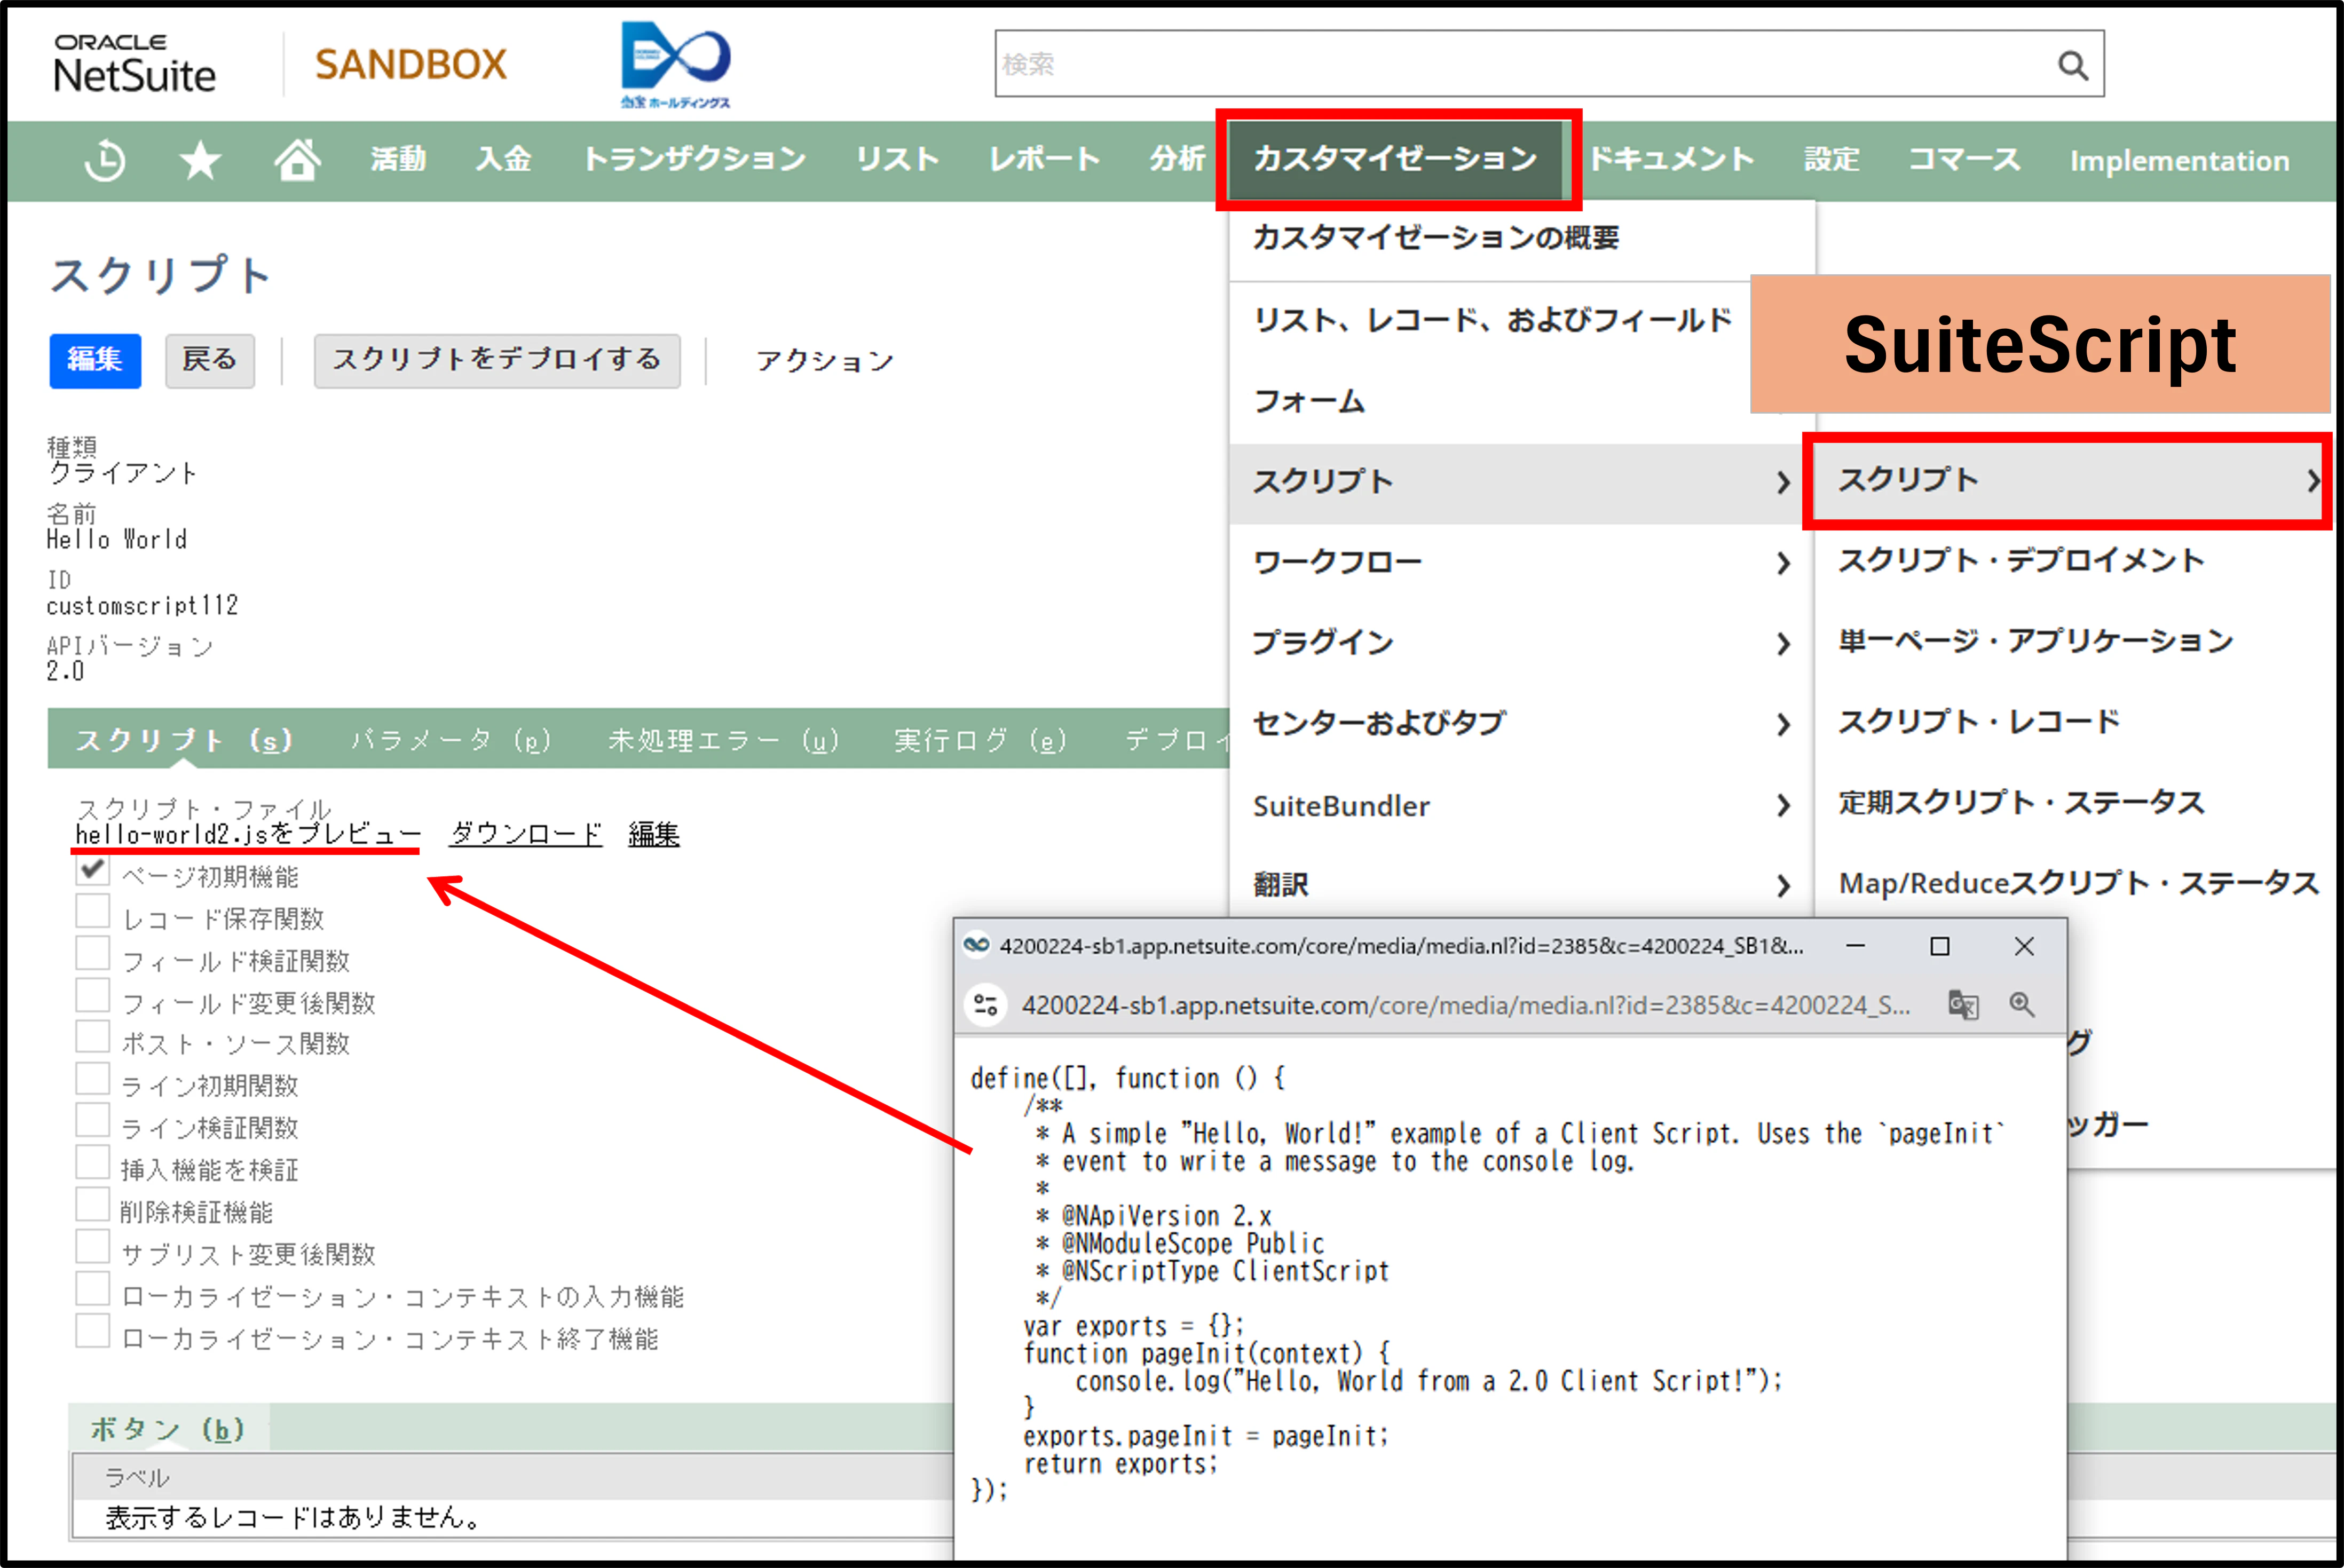Screen dimensions: 2344x1568
Task: Switch to the スクリプト (s) tab
Action: pos(184,740)
